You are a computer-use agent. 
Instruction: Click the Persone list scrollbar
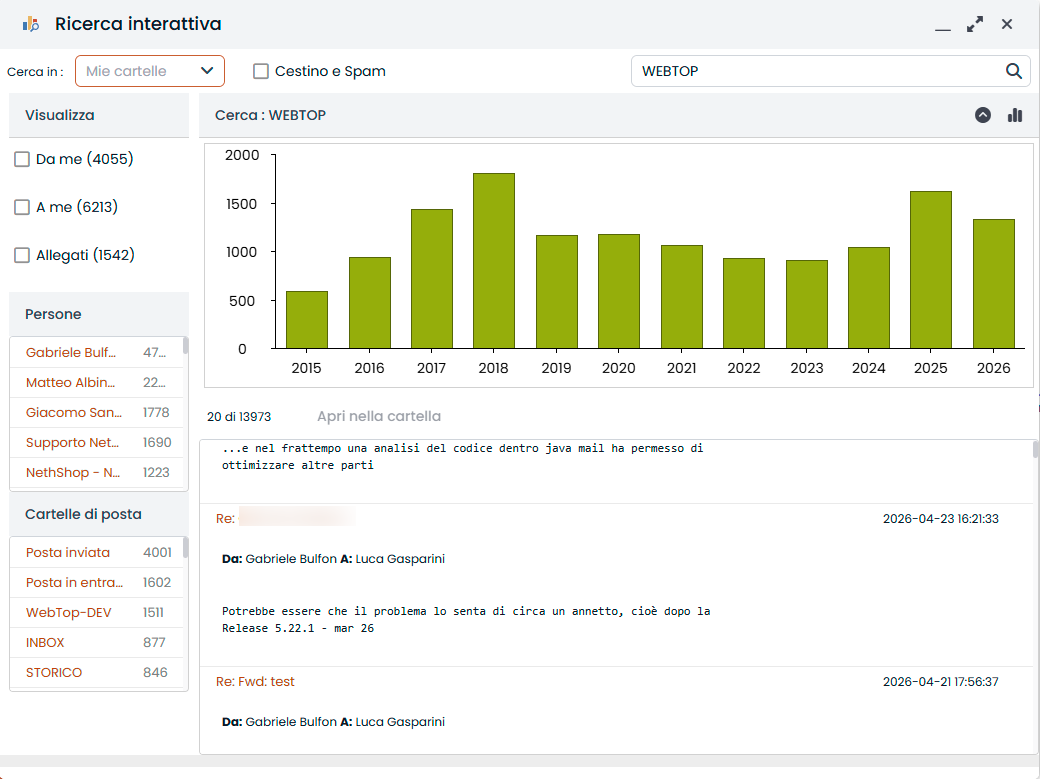[185, 345]
